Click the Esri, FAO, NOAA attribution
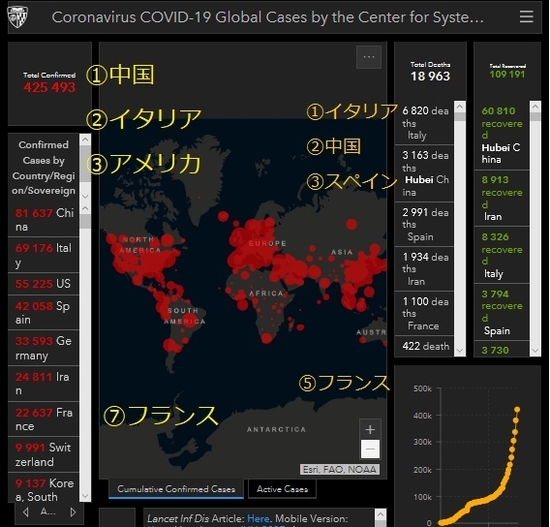 click(x=340, y=469)
